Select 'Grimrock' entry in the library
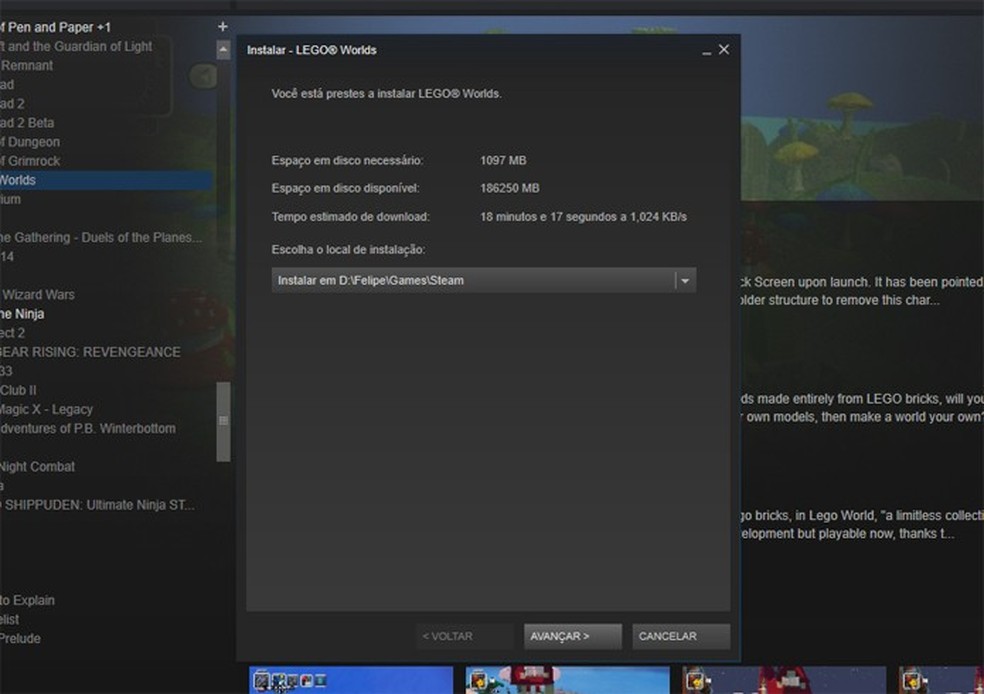This screenshot has width=984, height=694. 30,161
